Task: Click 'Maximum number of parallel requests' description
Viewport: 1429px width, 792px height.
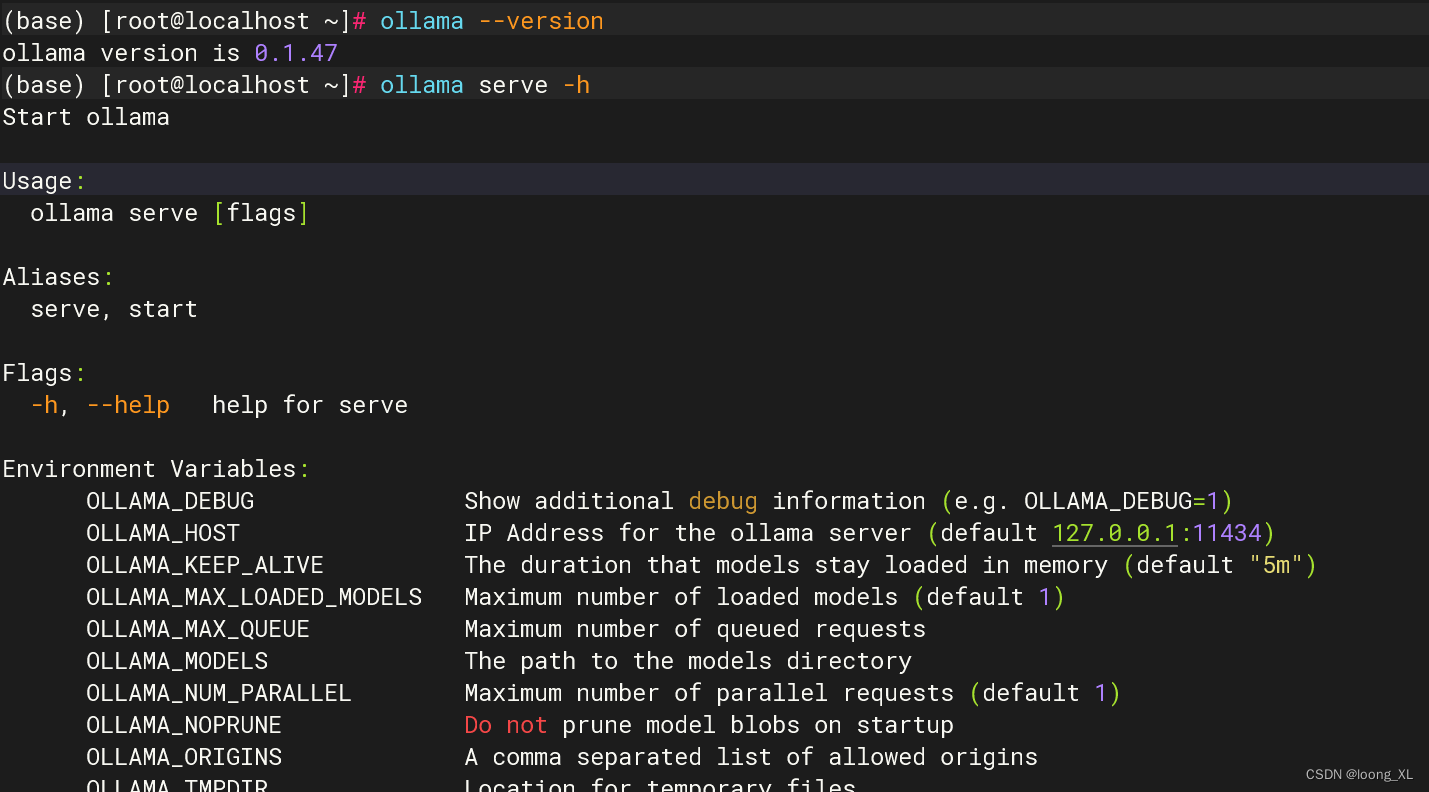Action: pos(709,693)
